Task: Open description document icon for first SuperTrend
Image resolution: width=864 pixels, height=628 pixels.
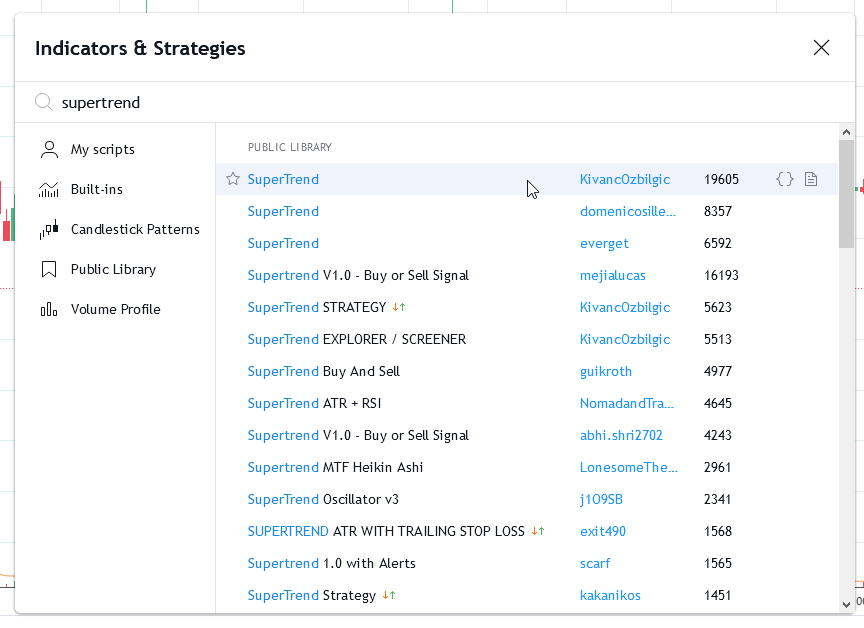Action: tap(811, 179)
